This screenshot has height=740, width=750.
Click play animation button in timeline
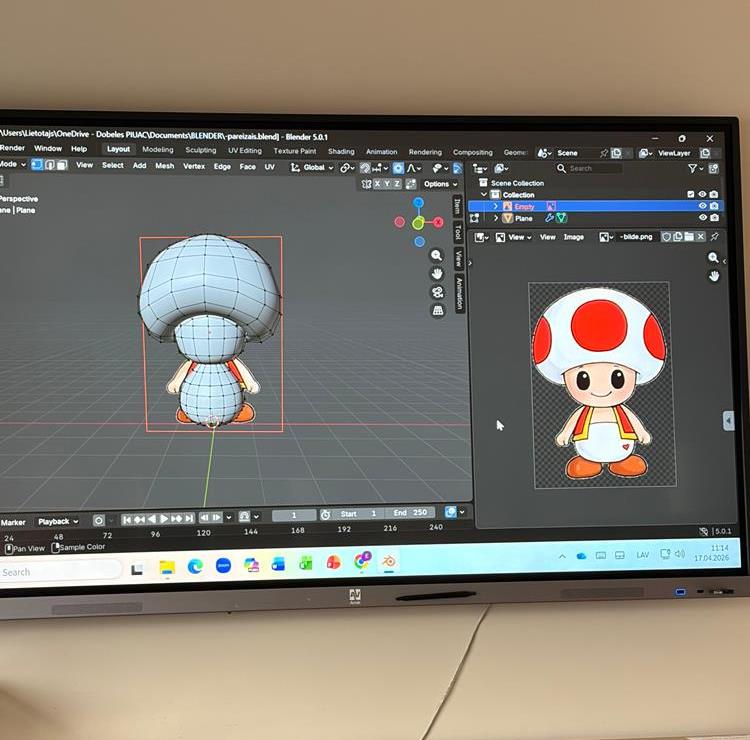[x=164, y=519]
